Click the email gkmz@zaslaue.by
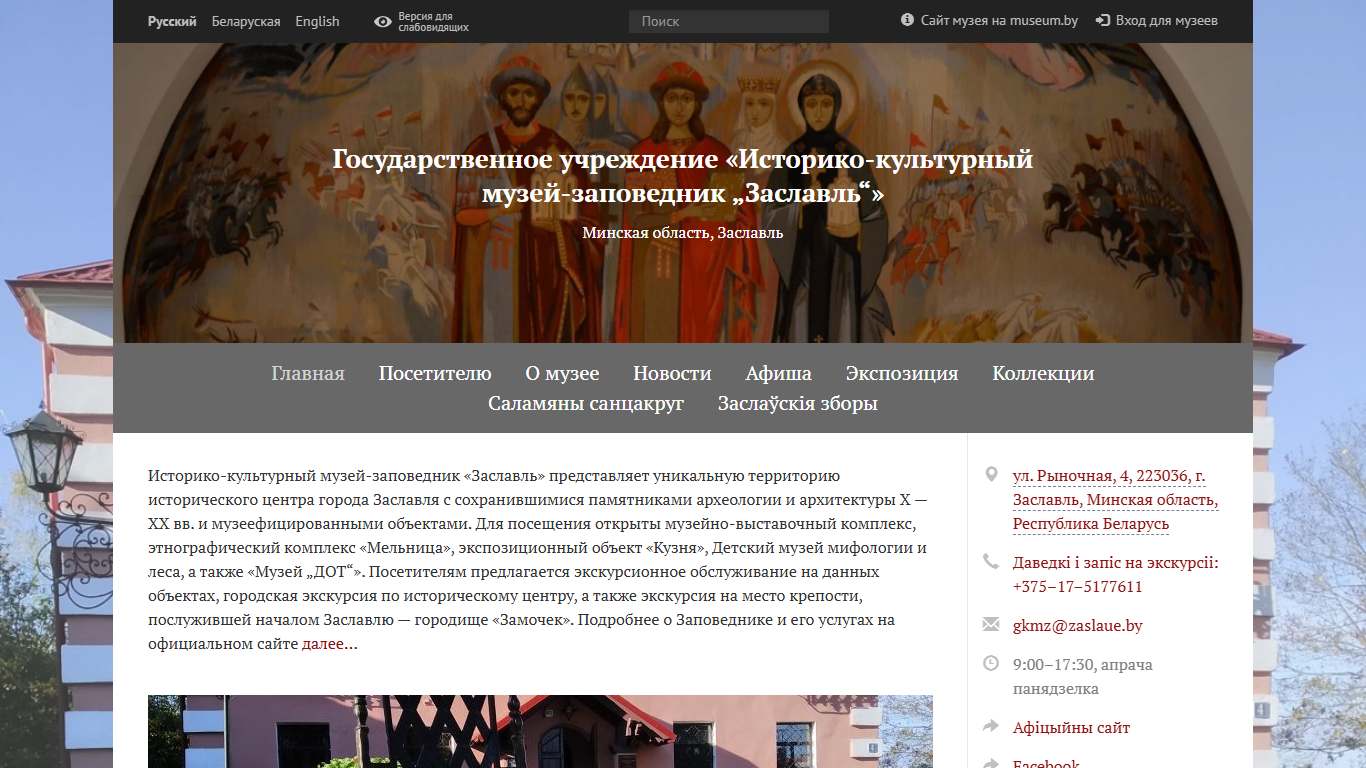Viewport: 1366px width, 768px height. point(1077,626)
